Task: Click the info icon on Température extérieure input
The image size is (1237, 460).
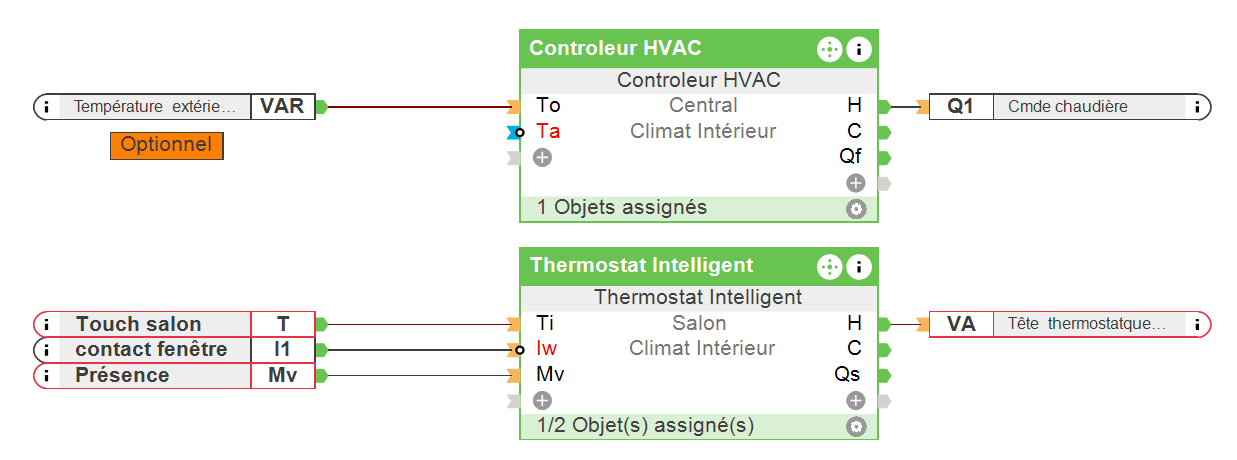Action: point(47,106)
